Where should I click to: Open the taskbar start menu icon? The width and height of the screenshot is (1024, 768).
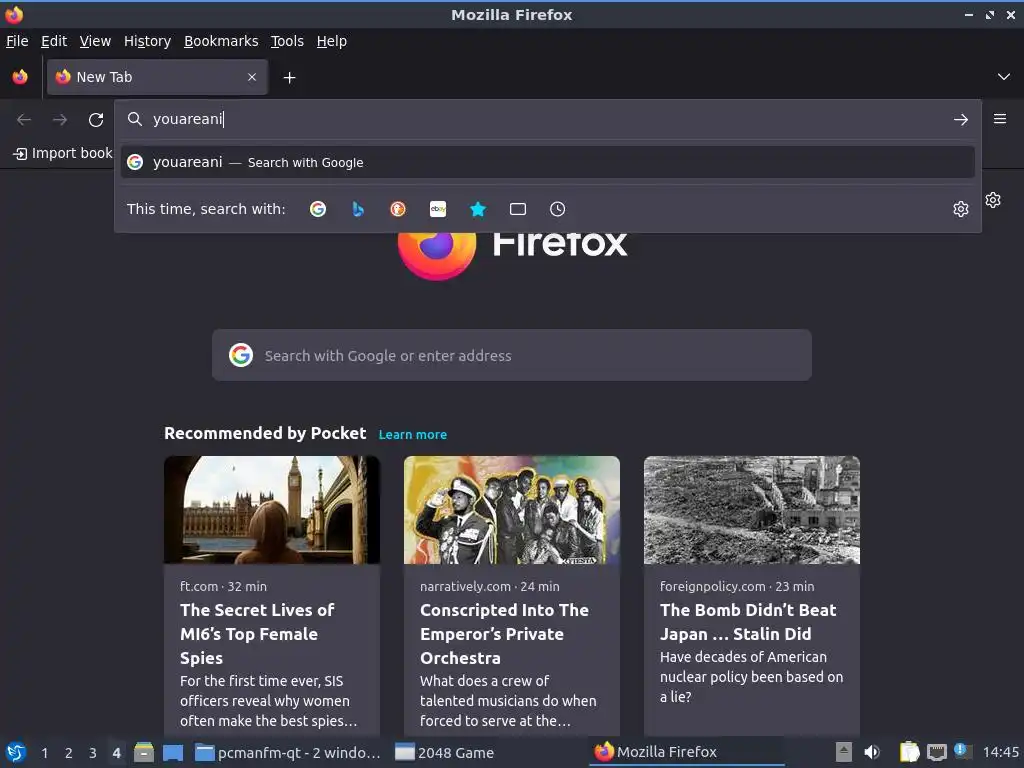[16, 752]
